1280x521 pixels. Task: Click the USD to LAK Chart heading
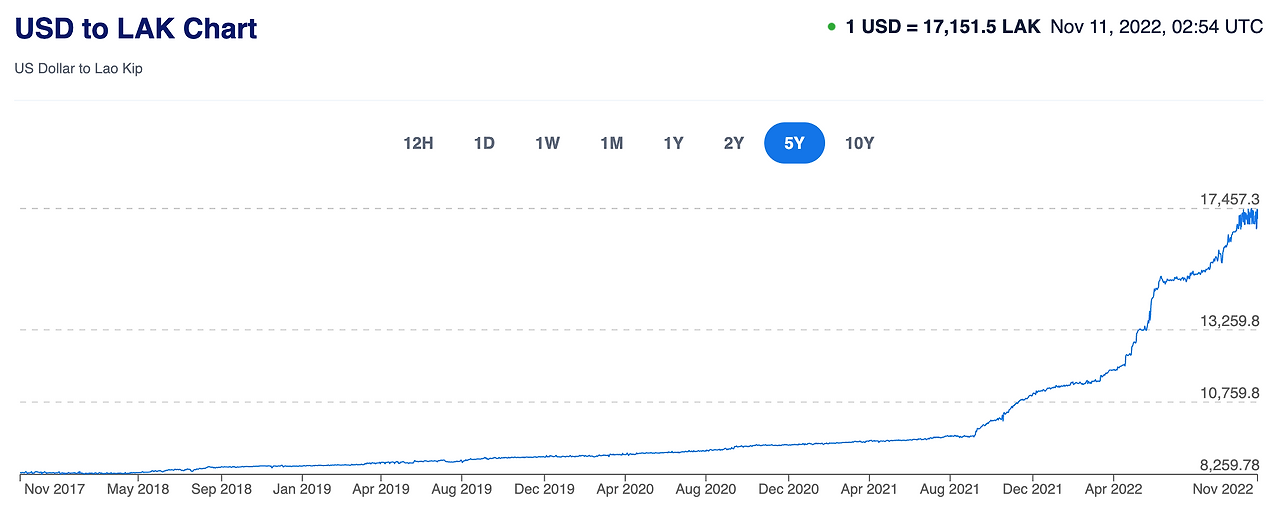(x=136, y=28)
